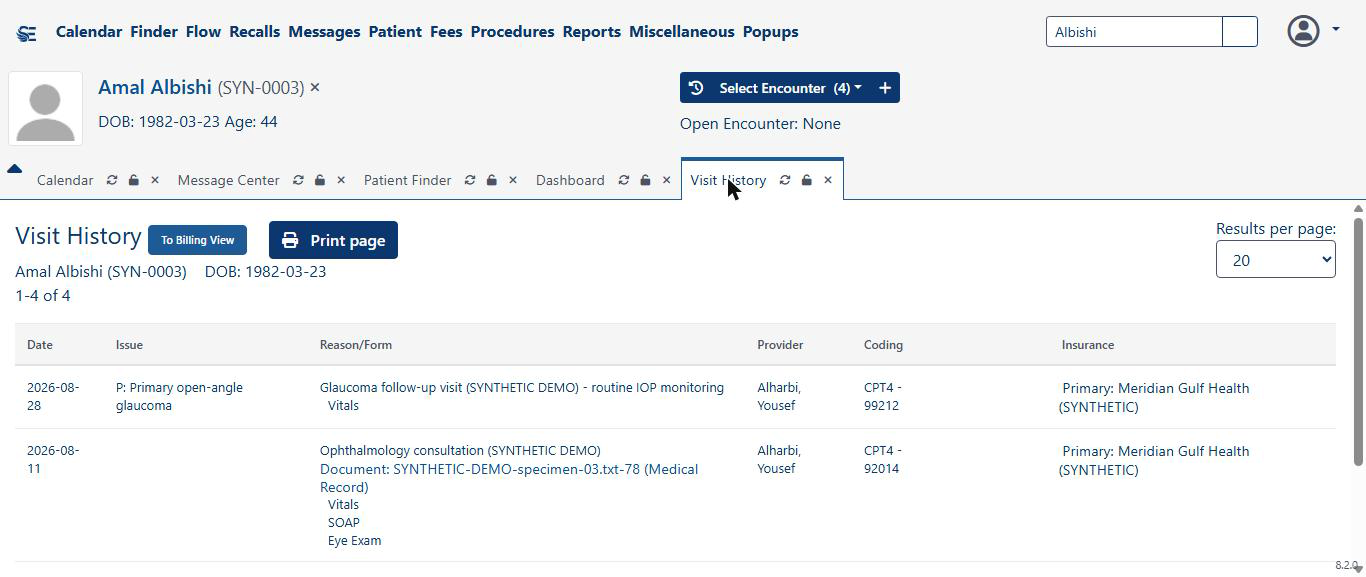Open the Glaucoma follow-up visit encounter link
This screenshot has width=1366, height=577.
(x=522, y=388)
